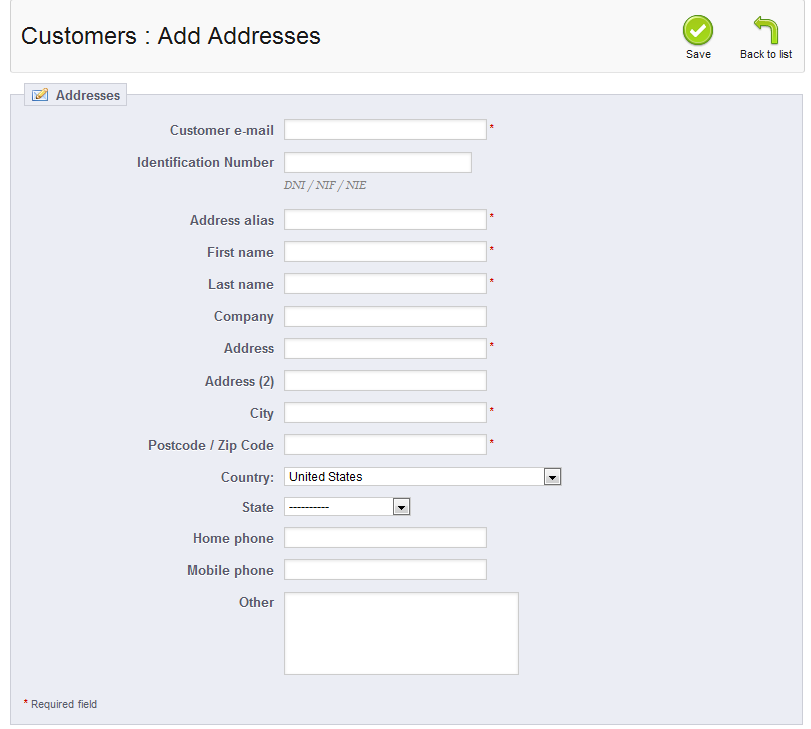811x729 pixels.
Task: Click into the City field
Action: [x=385, y=413]
